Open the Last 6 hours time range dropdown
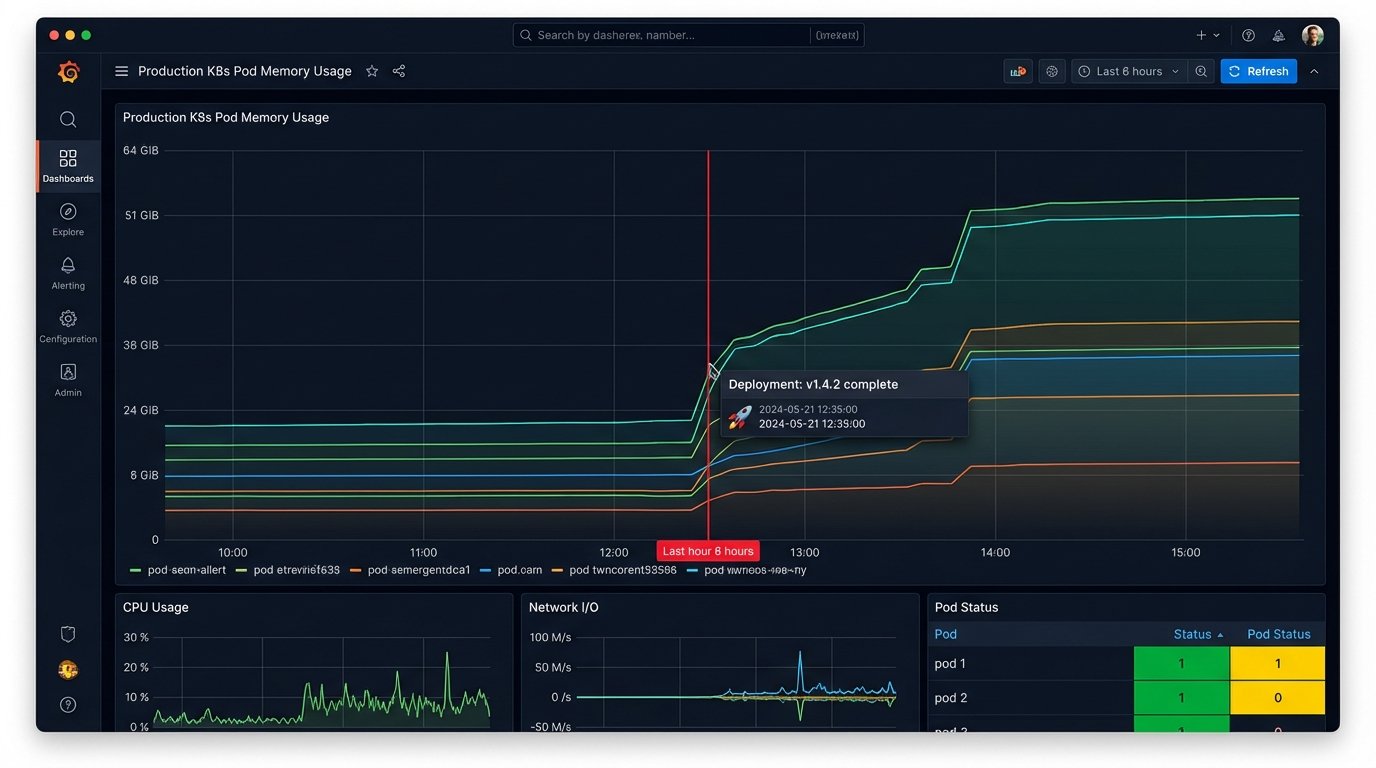1376x768 pixels. coord(1128,71)
